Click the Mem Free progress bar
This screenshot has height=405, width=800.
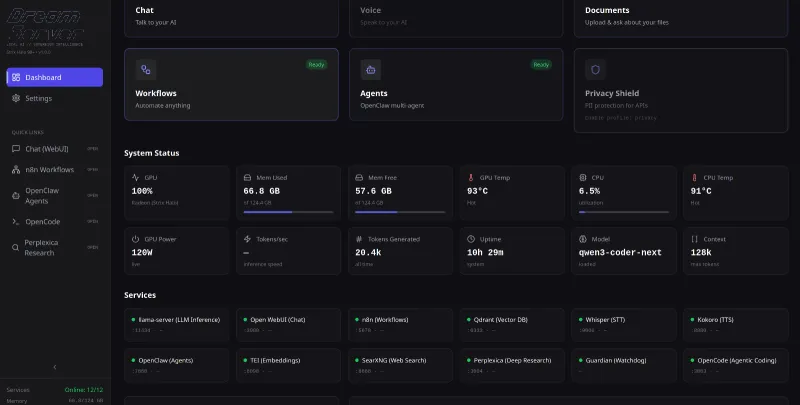pos(400,212)
